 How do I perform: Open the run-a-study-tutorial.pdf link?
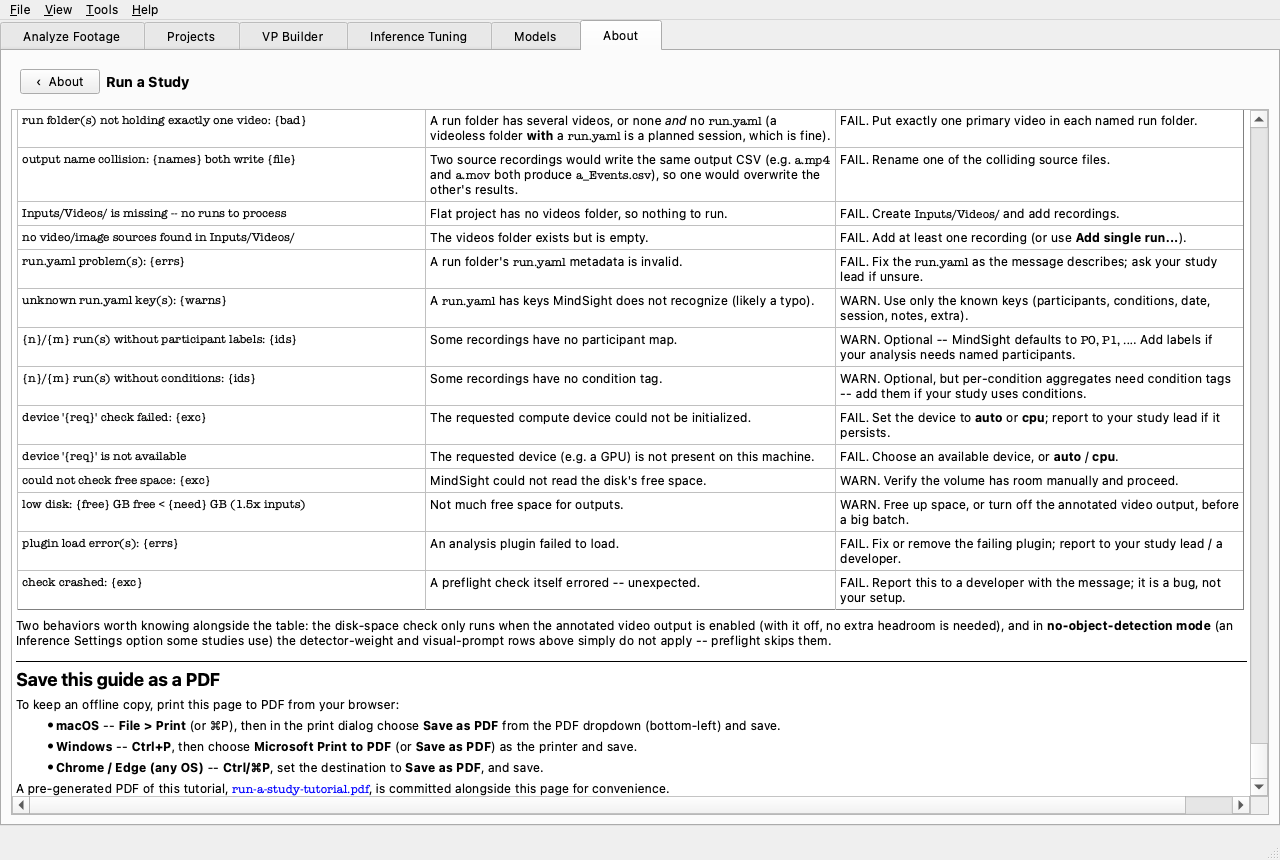click(x=301, y=789)
